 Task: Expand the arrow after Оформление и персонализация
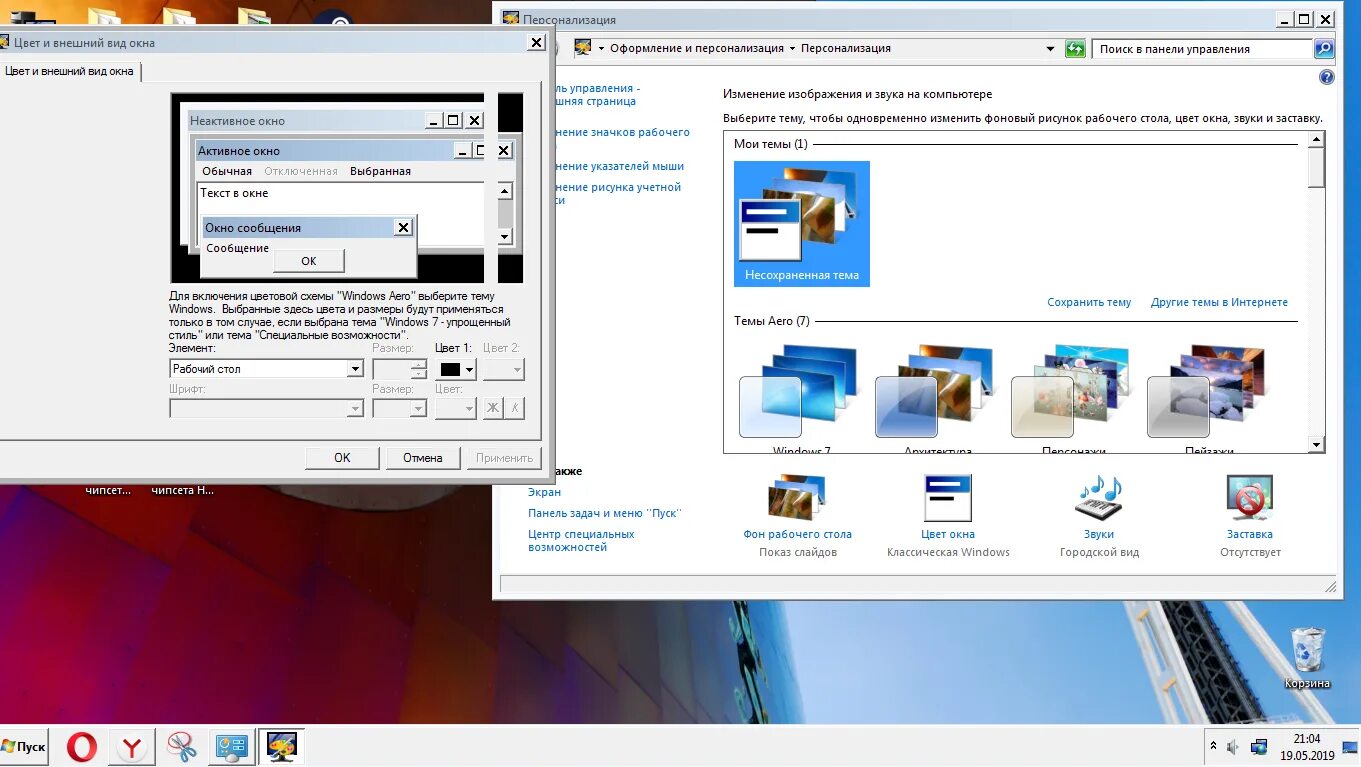click(x=792, y=48)
